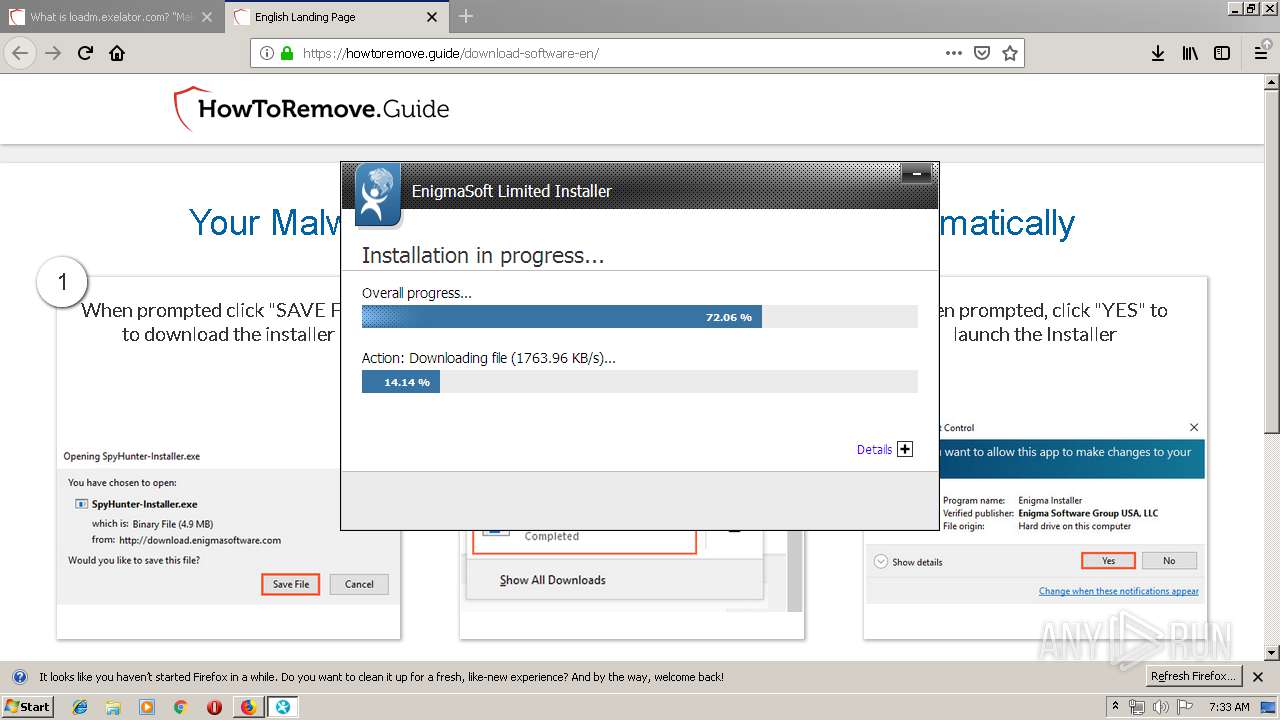Click the HowToRemove.Guide logo
The image size is (1280, 720).
(x=311, y=108)
